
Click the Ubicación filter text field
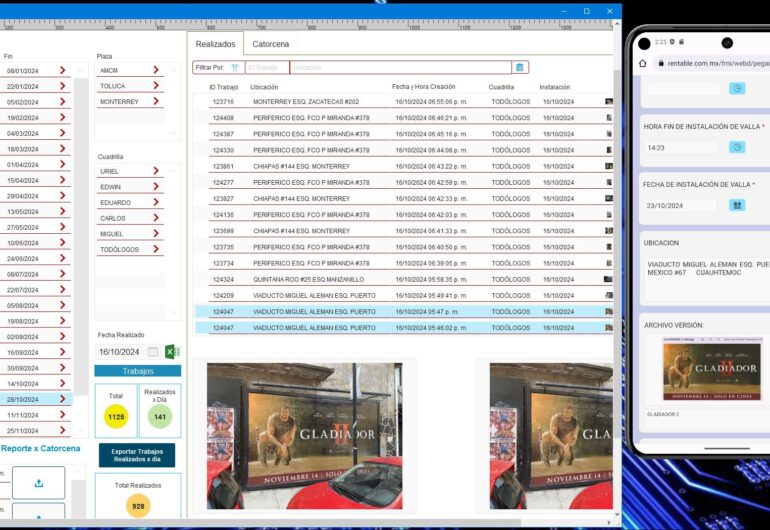point(400,67)
